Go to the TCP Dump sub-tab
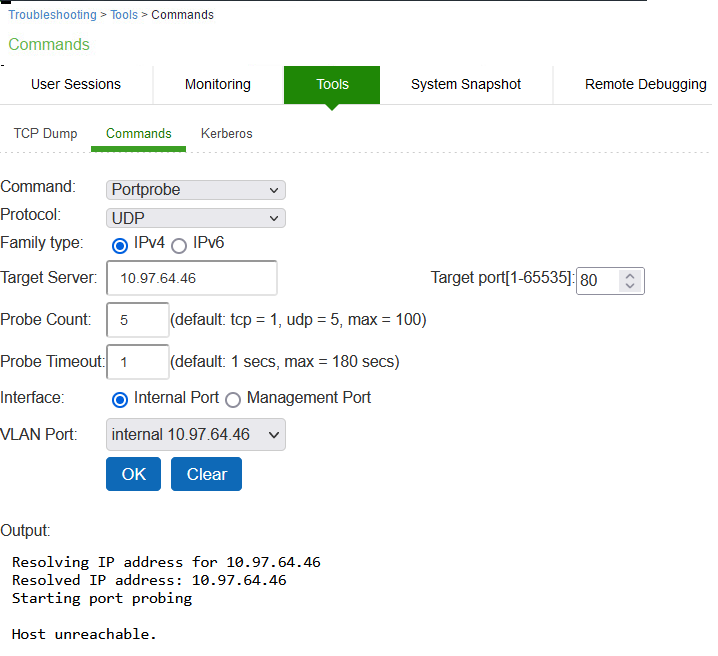This screenshot has height=656, width=718. pyautogui.click(x=45, y=134)
